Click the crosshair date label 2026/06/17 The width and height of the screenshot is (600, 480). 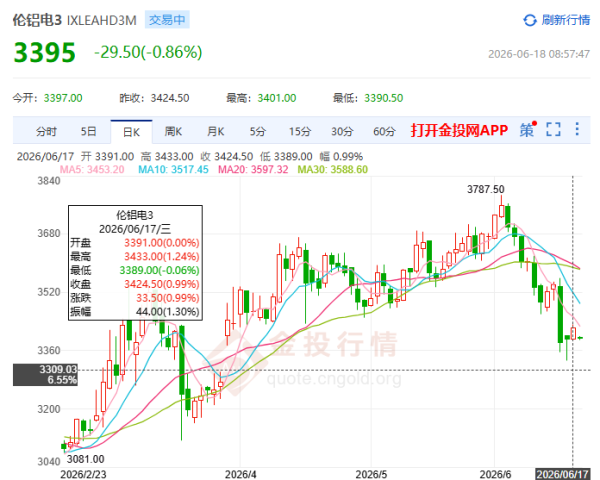click(562, 474)
